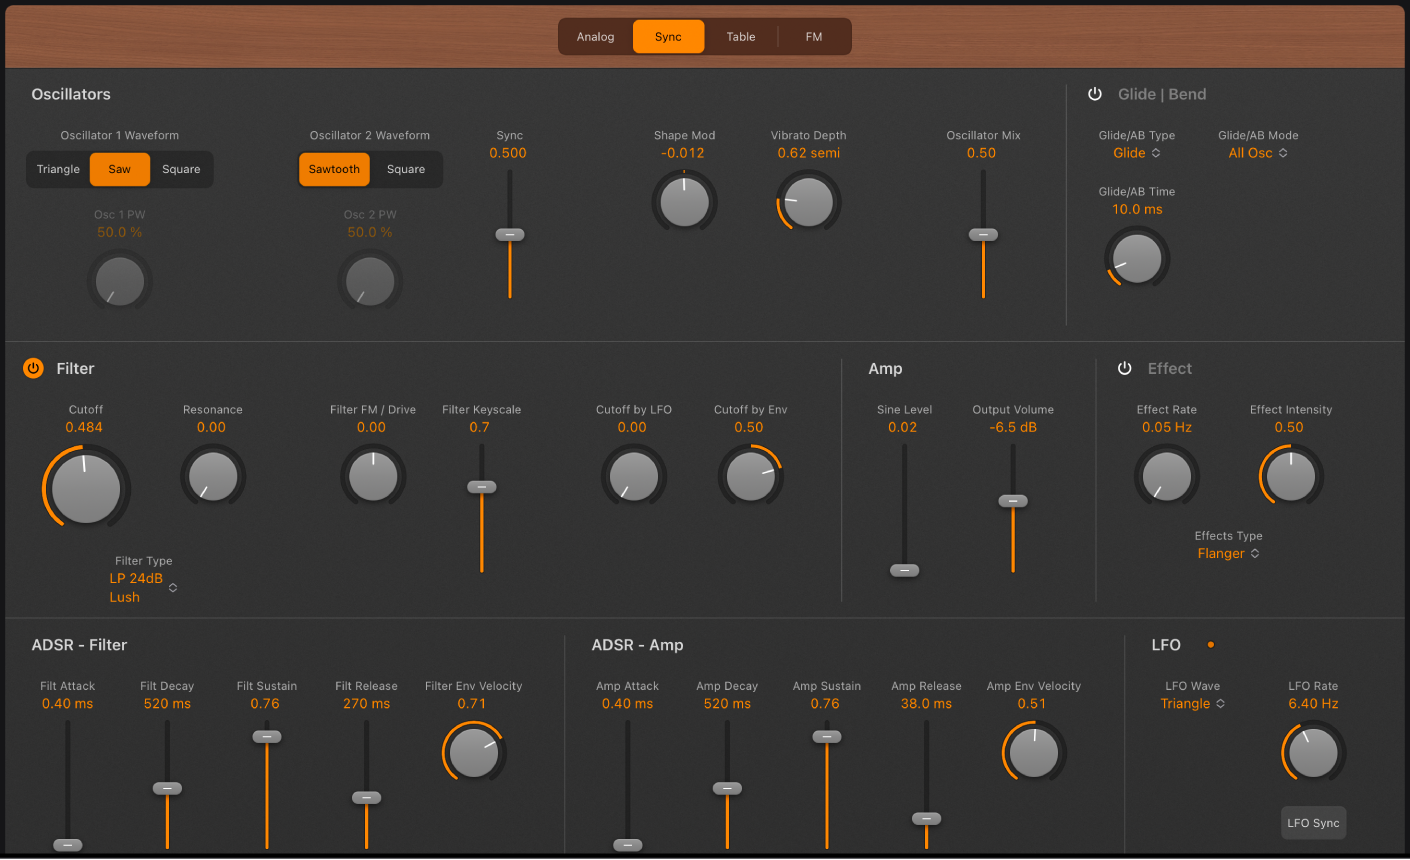Open the LFO Wave Triangle selector
The height and width of the screenshot is (860, 1410).
1192,703
